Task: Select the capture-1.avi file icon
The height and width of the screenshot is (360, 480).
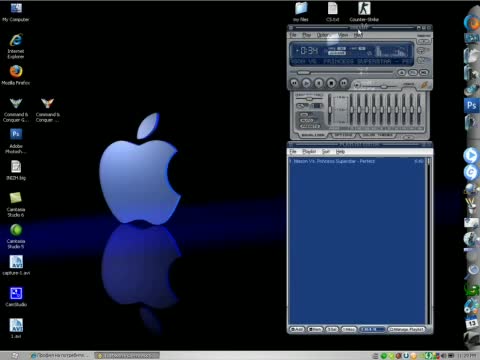Action: coord(16,265)
